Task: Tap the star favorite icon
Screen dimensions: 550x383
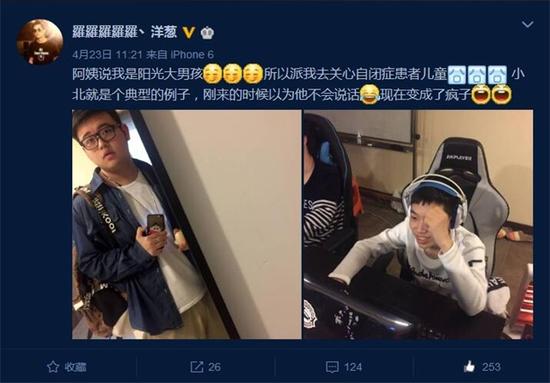Action: (53, 367)
